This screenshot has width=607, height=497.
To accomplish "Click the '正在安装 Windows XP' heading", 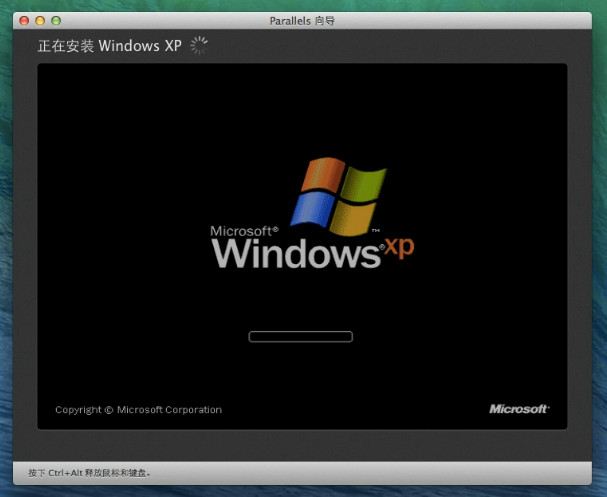I will click(x=110, y=46).
